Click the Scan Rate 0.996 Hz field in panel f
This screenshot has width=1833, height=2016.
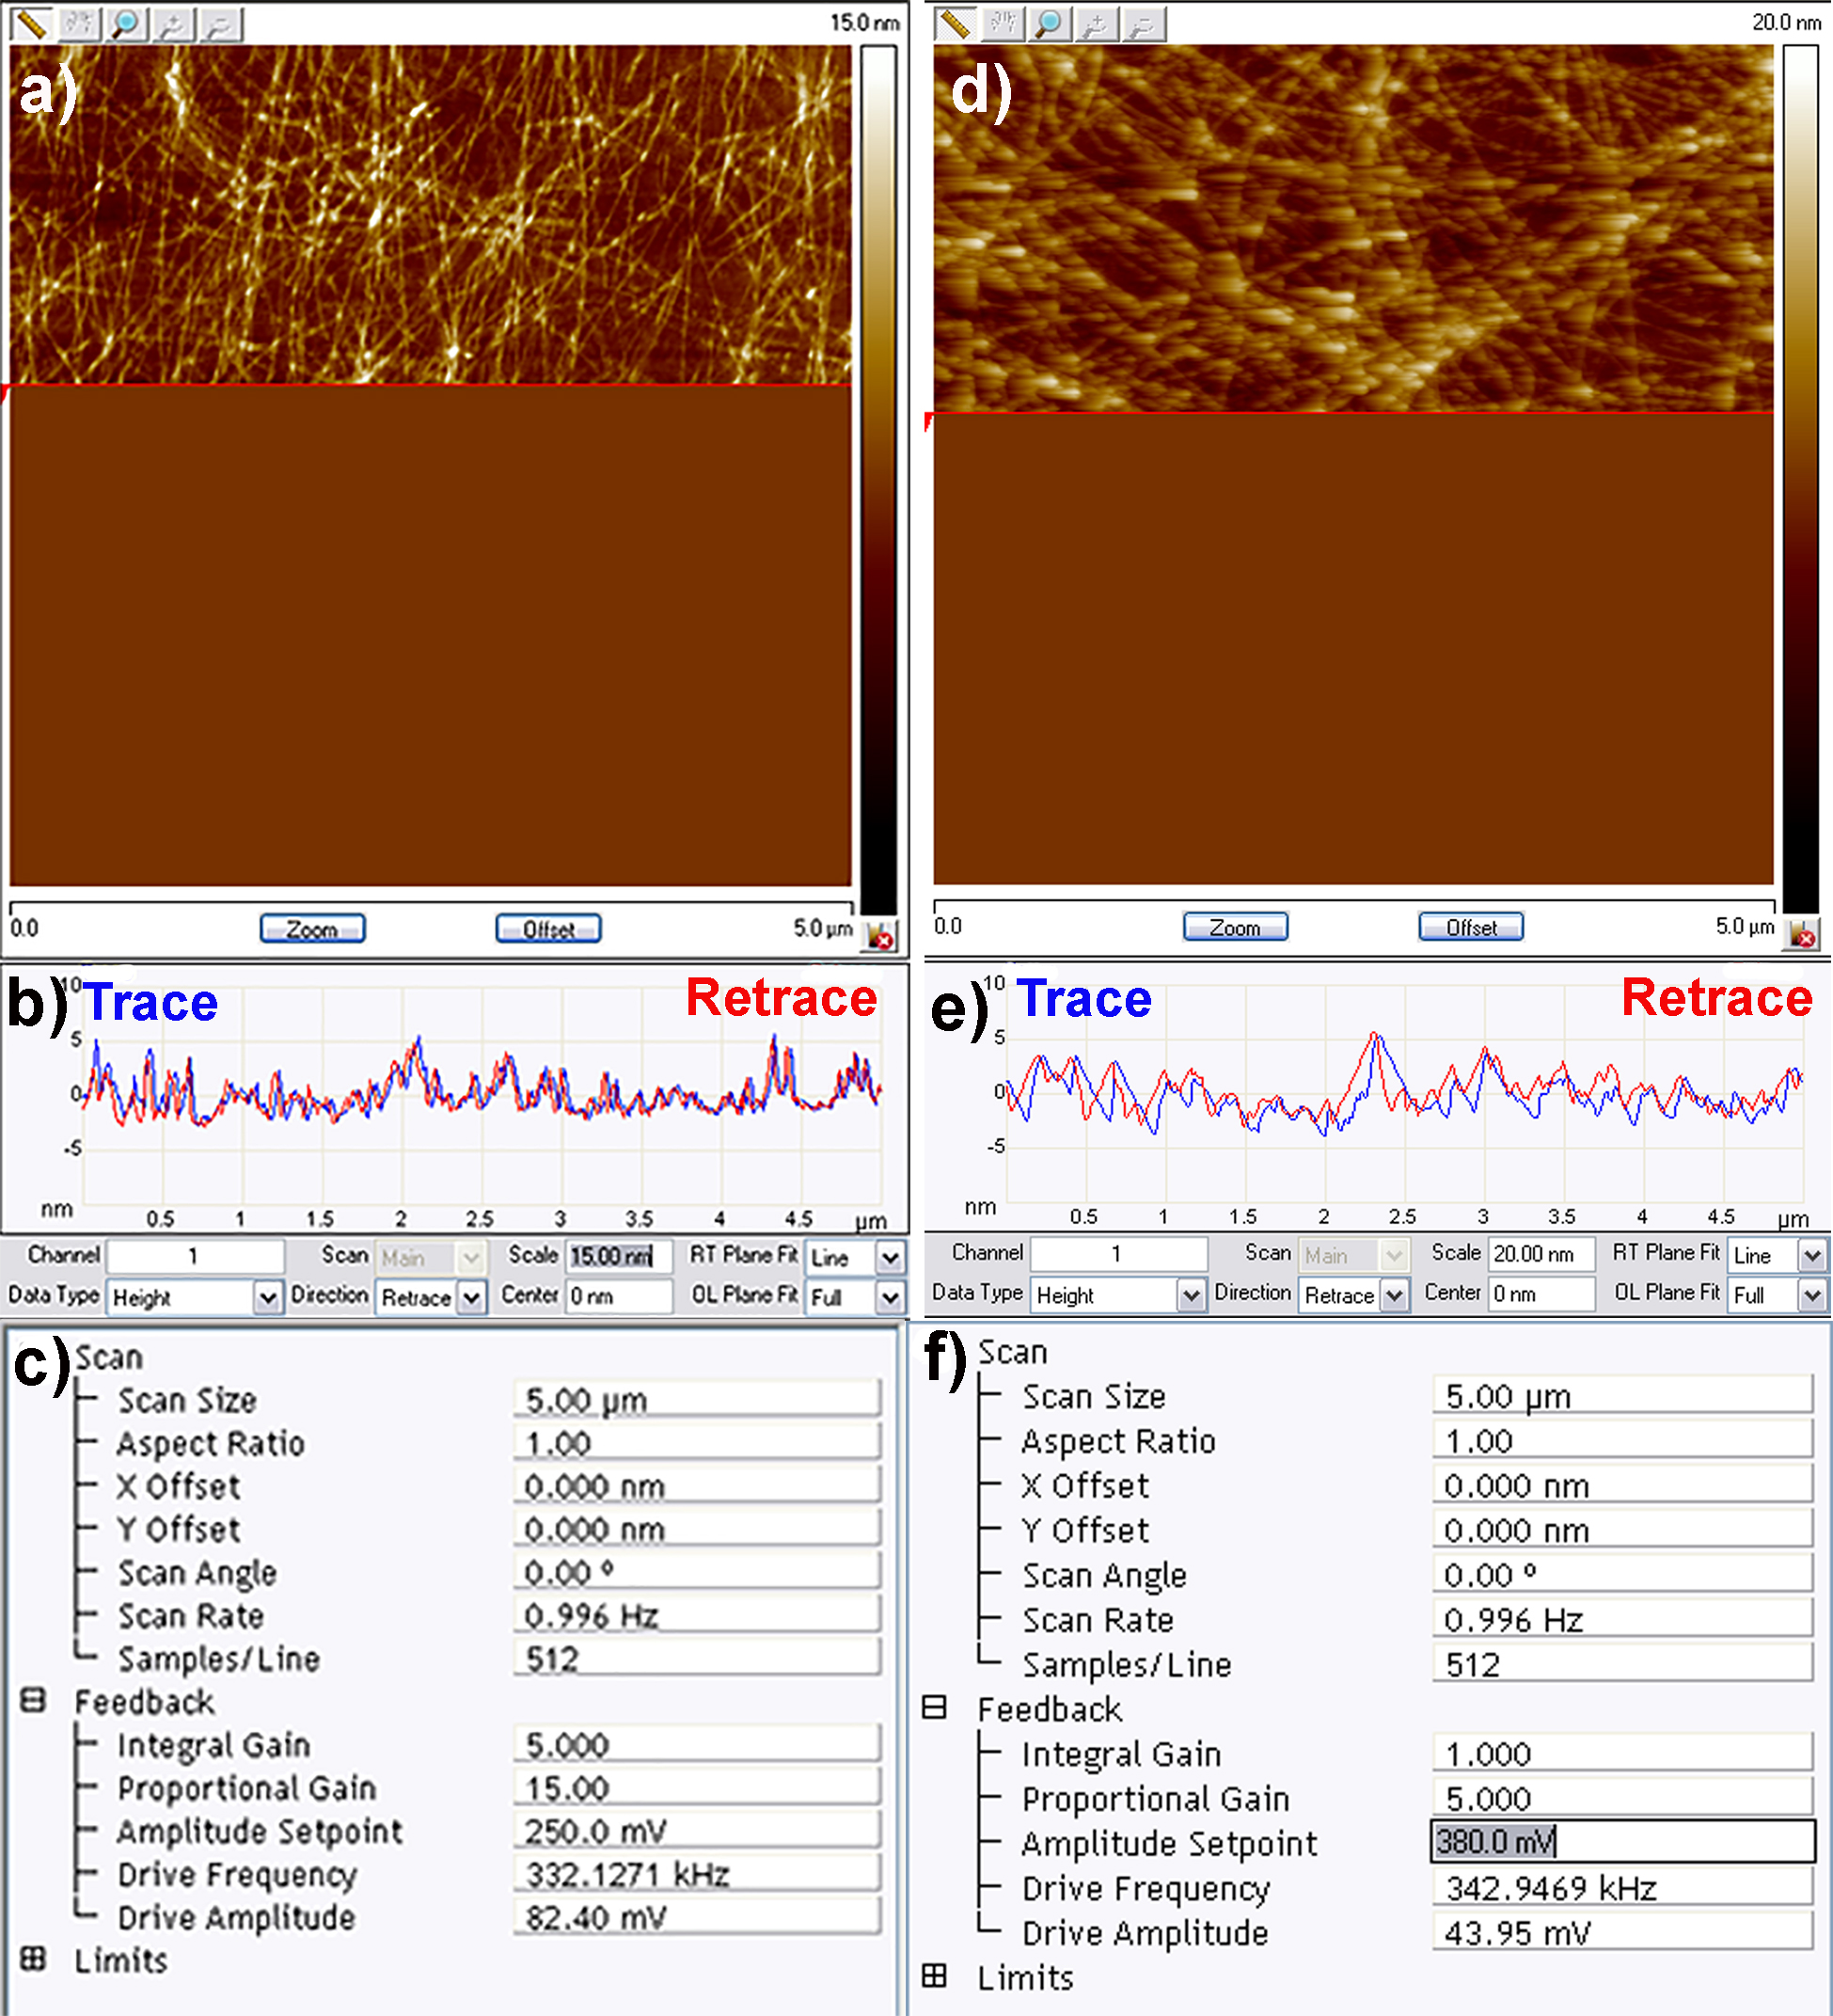pyautogui.click(x=1623, y=1619)
